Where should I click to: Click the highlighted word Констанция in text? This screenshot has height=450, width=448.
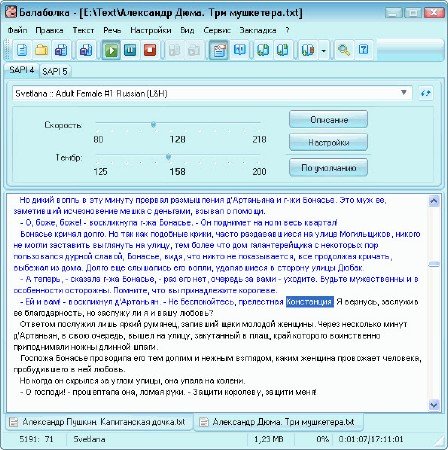click(x=310, y=302)
